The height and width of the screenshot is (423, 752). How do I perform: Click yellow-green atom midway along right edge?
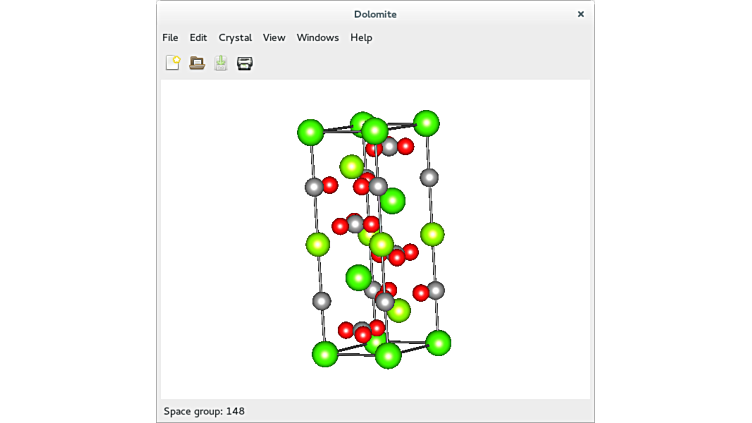[x=432, y=234]
